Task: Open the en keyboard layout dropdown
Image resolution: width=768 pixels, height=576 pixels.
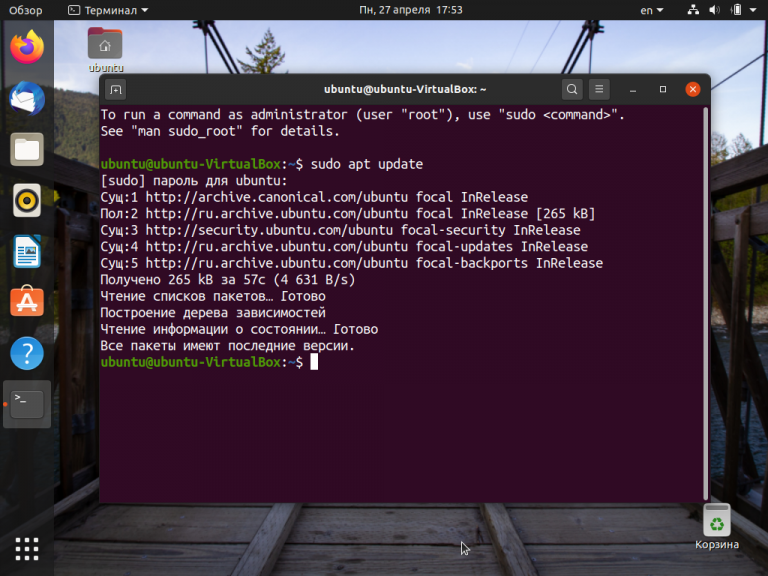Action: coord(651,10)
